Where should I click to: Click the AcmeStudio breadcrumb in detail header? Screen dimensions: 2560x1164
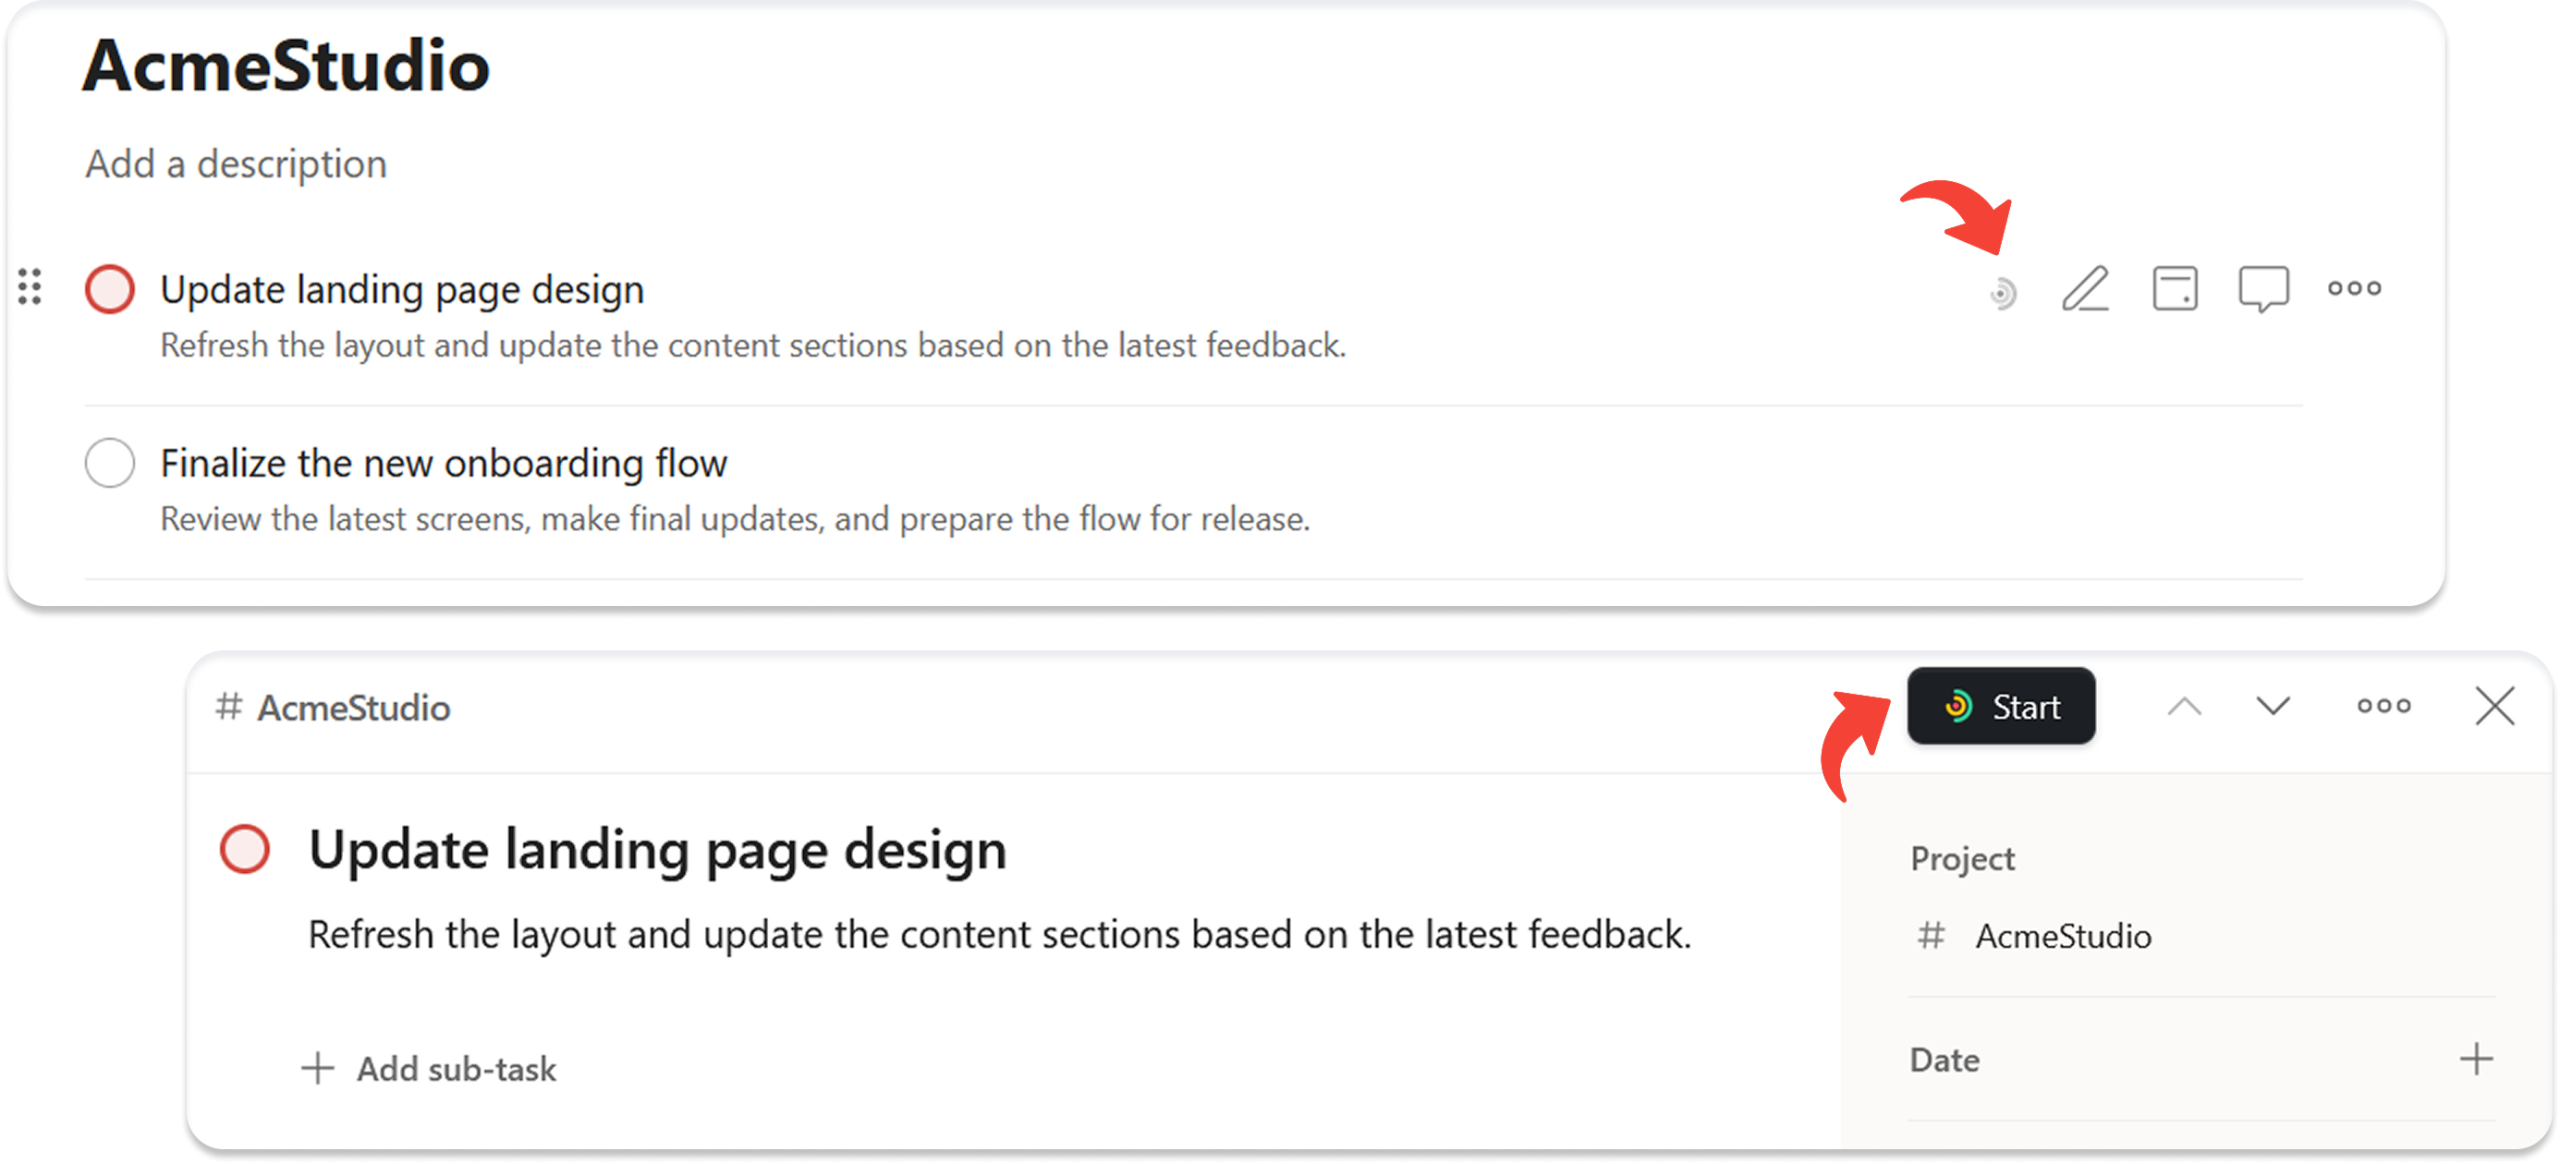(x=333, y=708)
